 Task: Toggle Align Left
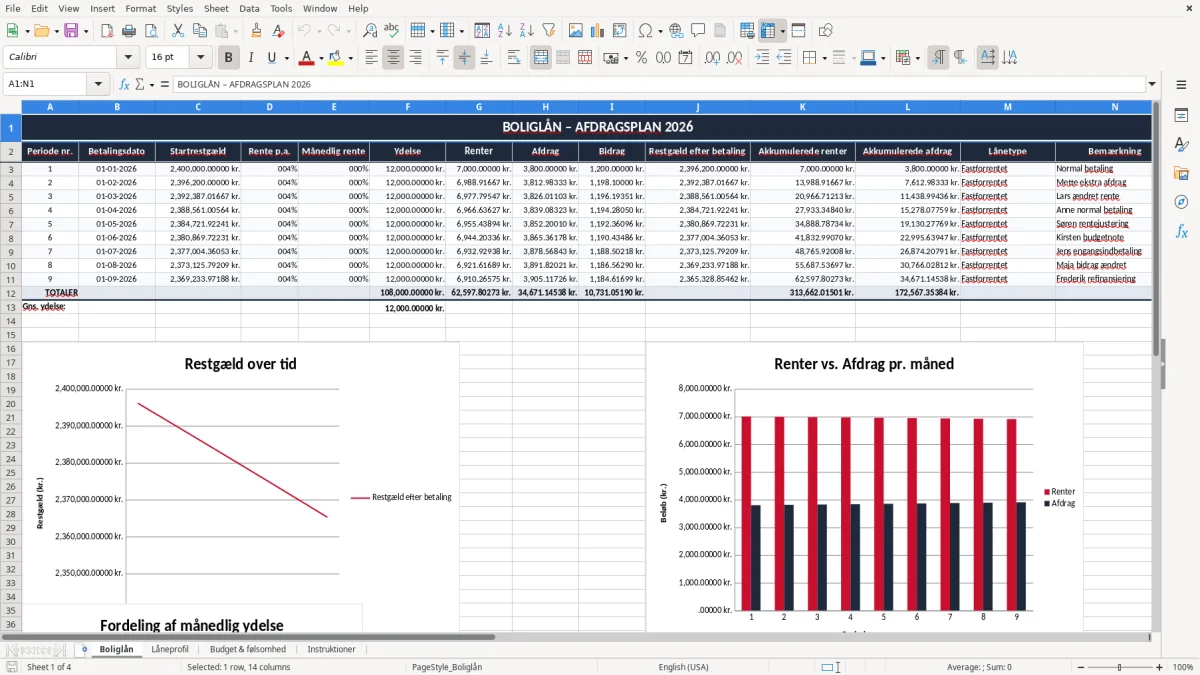tap(371, 58)
